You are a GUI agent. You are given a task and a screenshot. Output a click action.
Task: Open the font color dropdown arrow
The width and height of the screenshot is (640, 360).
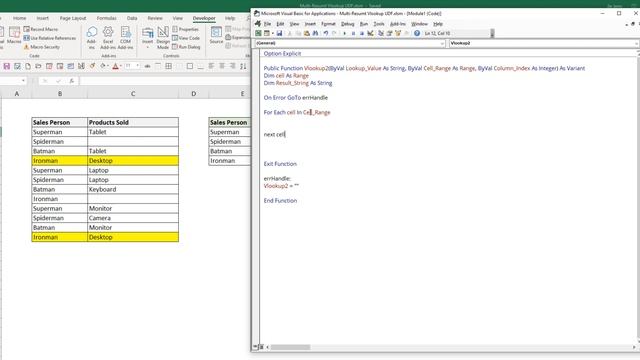tap(121, 66)
